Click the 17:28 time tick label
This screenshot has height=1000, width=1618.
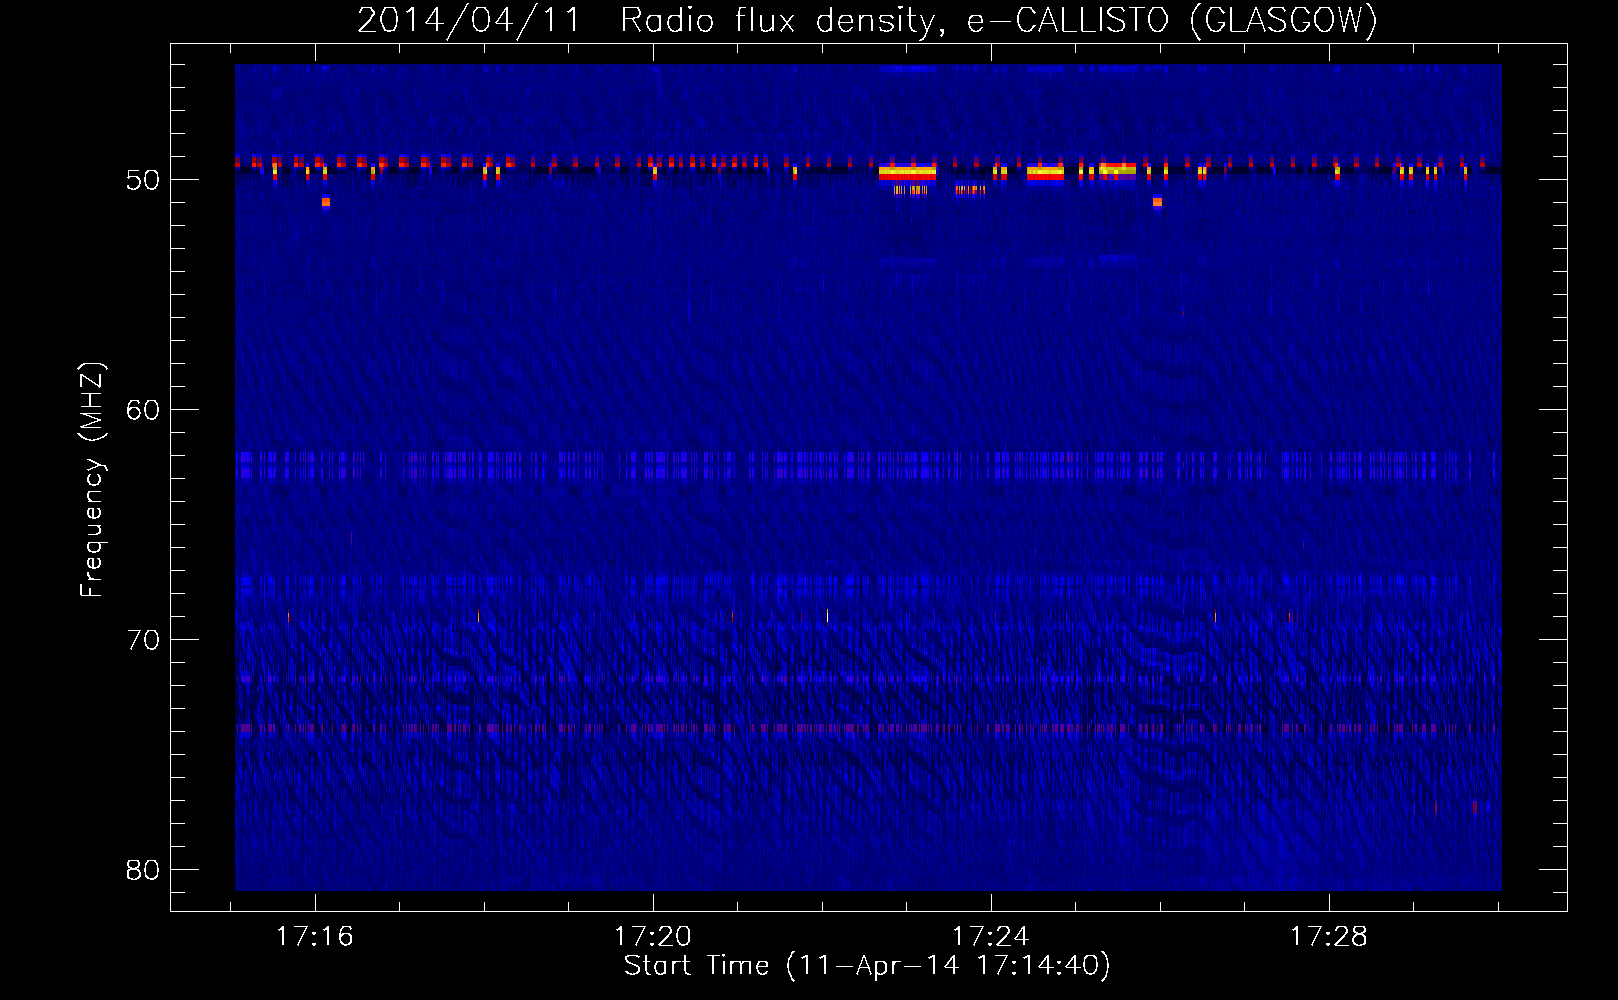point(1329,937)
